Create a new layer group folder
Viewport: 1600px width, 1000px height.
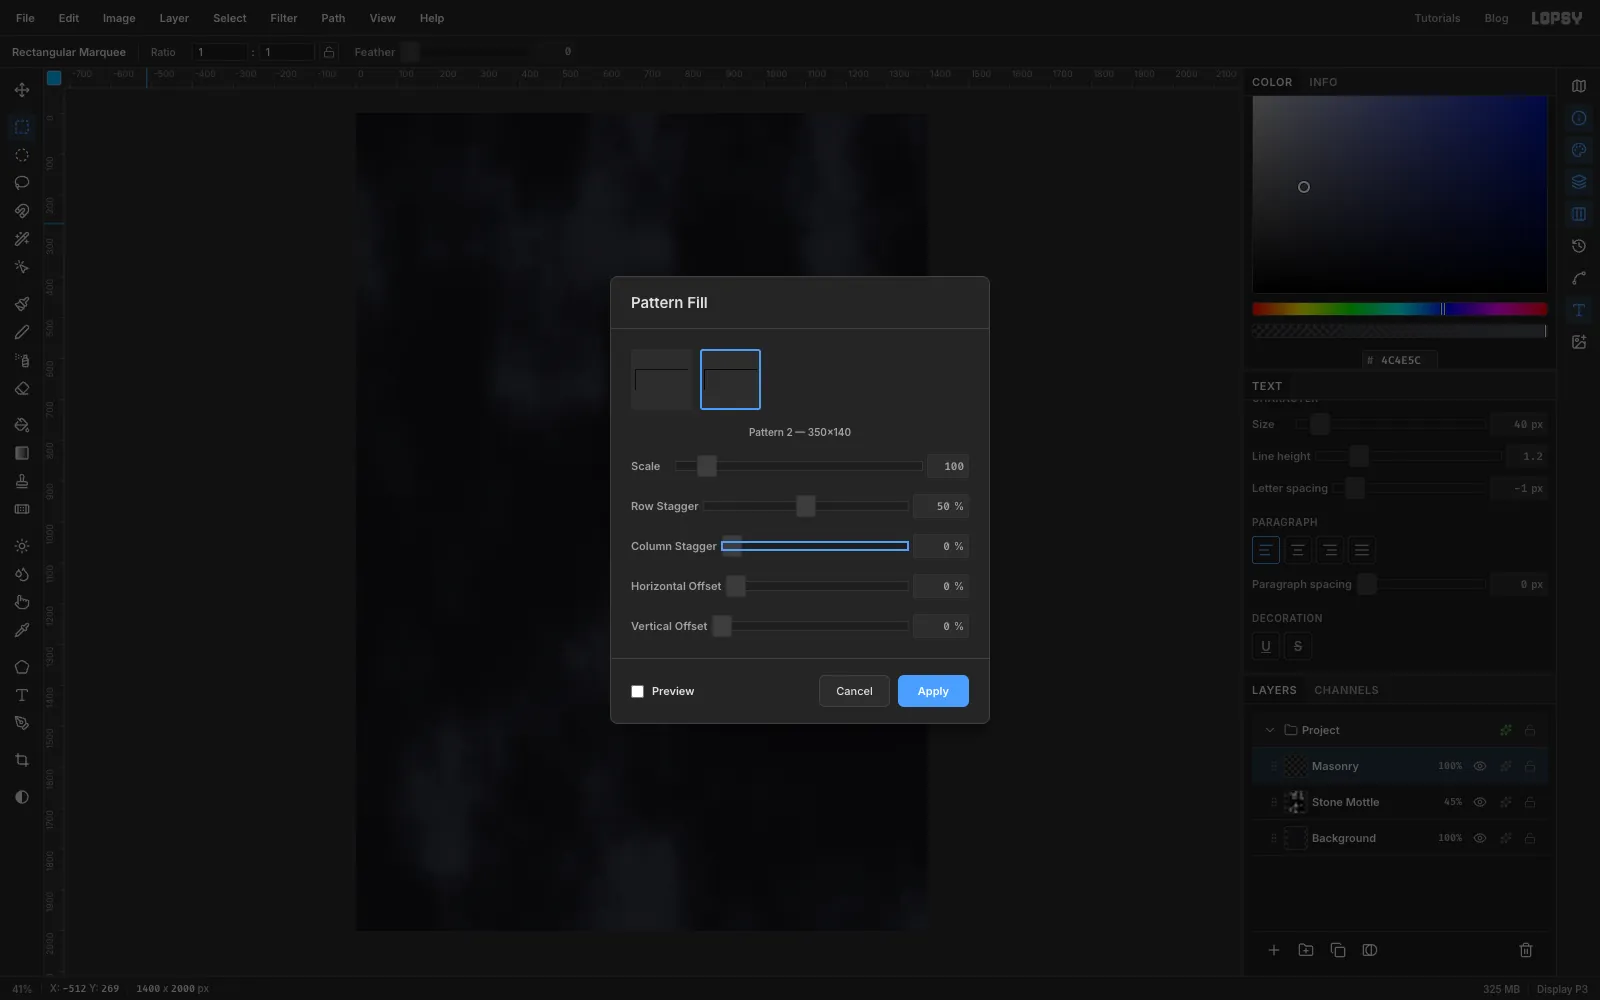click(1306, 950)
